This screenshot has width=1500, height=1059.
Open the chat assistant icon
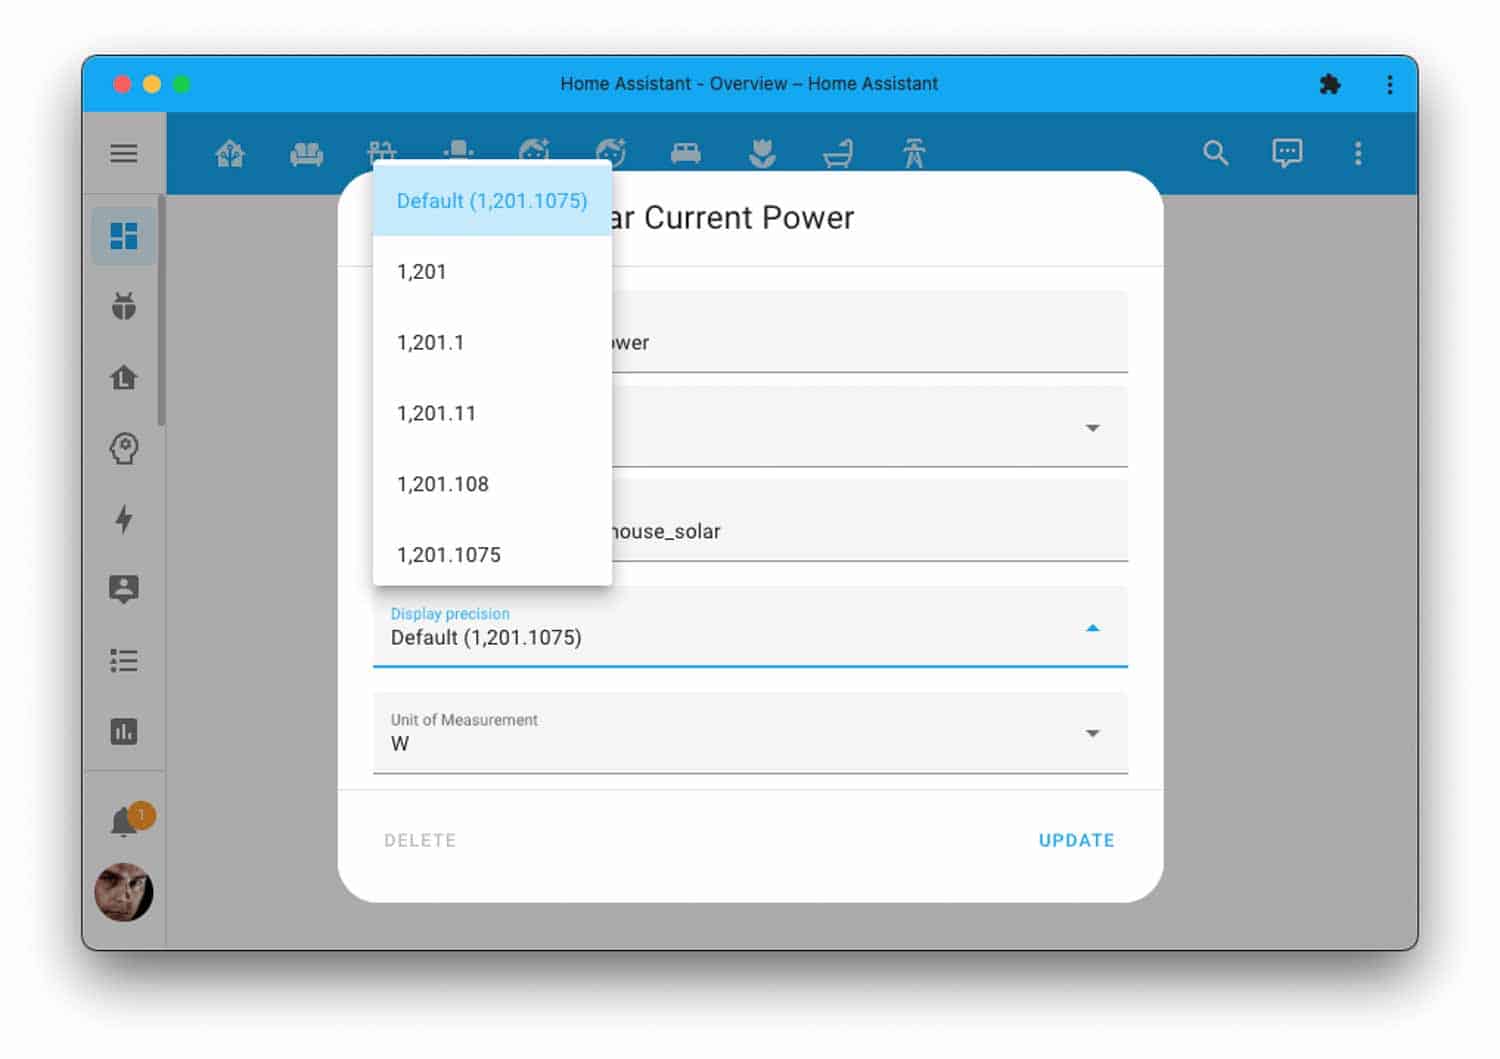click(x=1287, y=153)
